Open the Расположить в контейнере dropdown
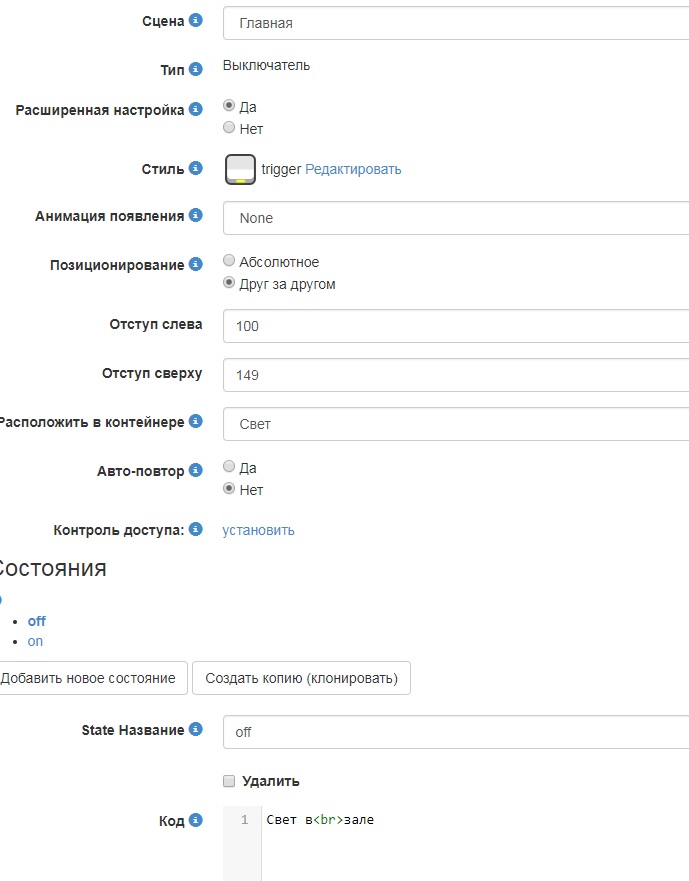The width and height of the screenshot is (689, 881). pyautogui.click(x=455, y=424)
